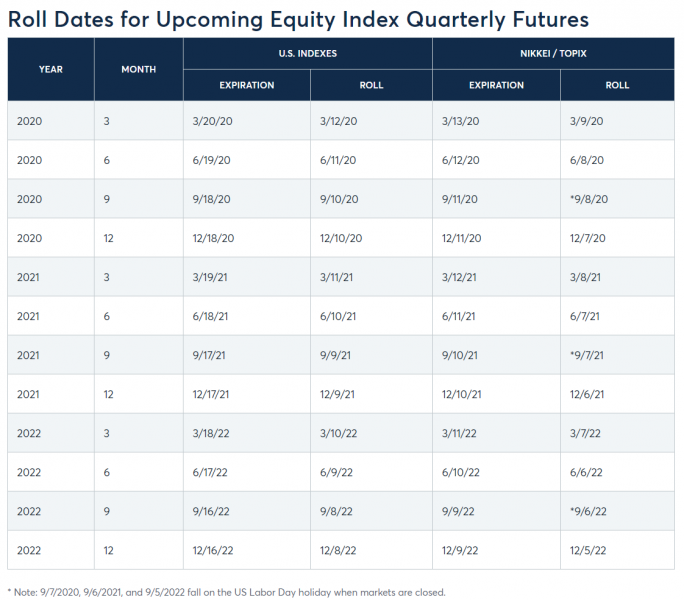The height and width of the screenshot is (600, 684).
Task: Click the YEAR column header
Action: tap(50, 69)
